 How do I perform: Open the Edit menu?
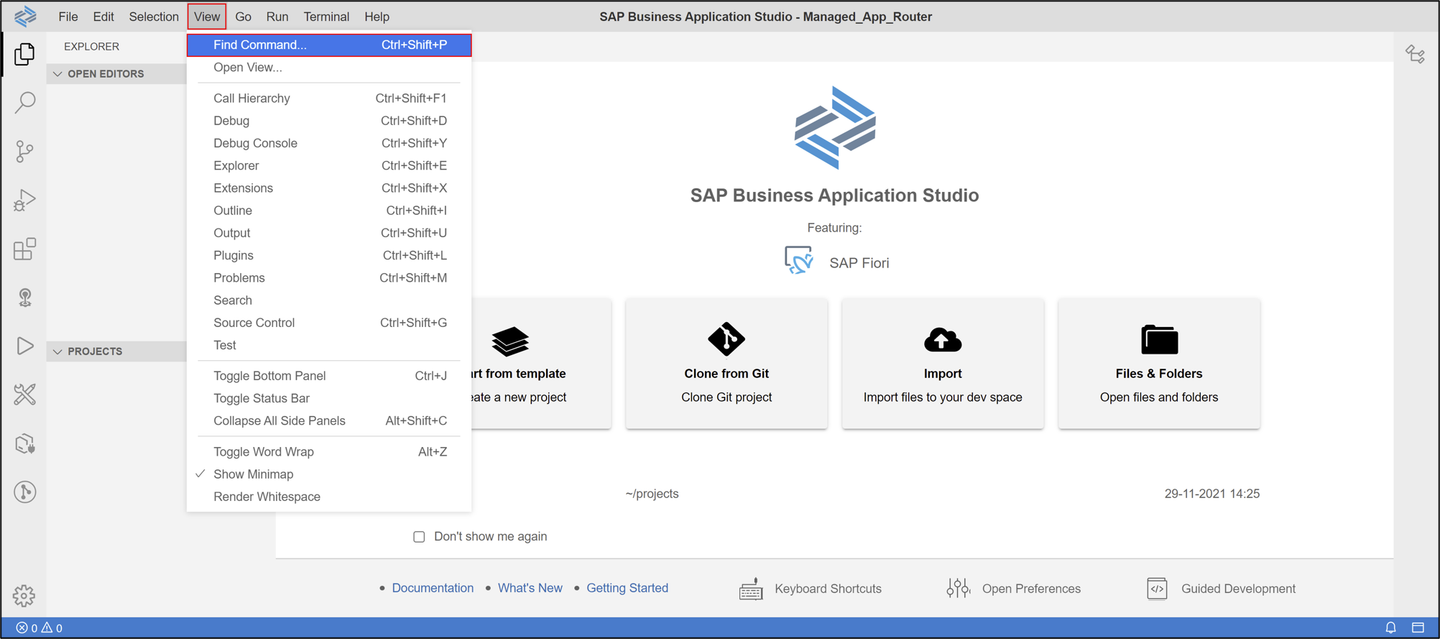[x=103, y=16]
